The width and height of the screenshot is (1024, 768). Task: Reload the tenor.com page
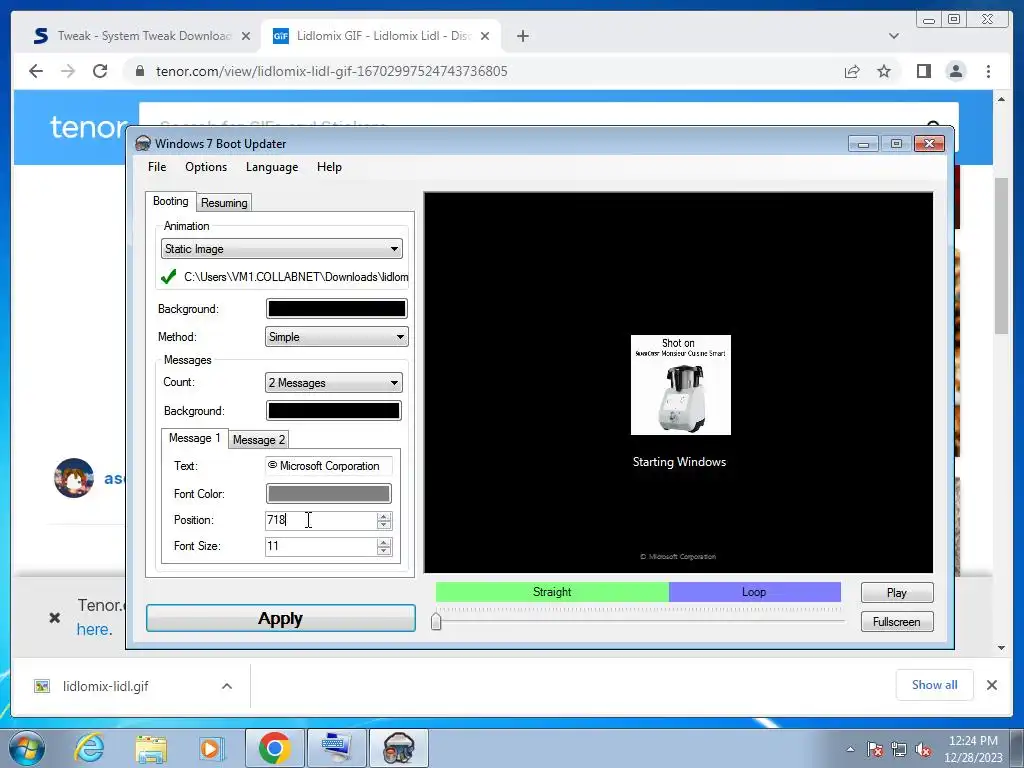[100, 71]
